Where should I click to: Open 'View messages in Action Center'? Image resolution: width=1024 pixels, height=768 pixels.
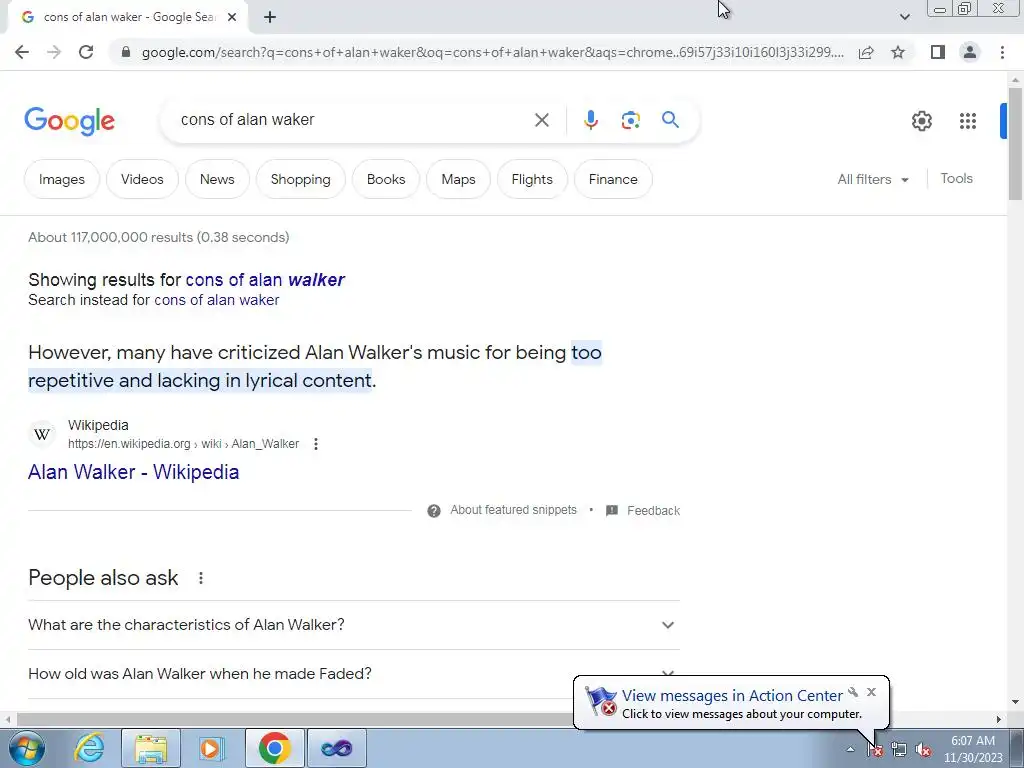[732, 696]
